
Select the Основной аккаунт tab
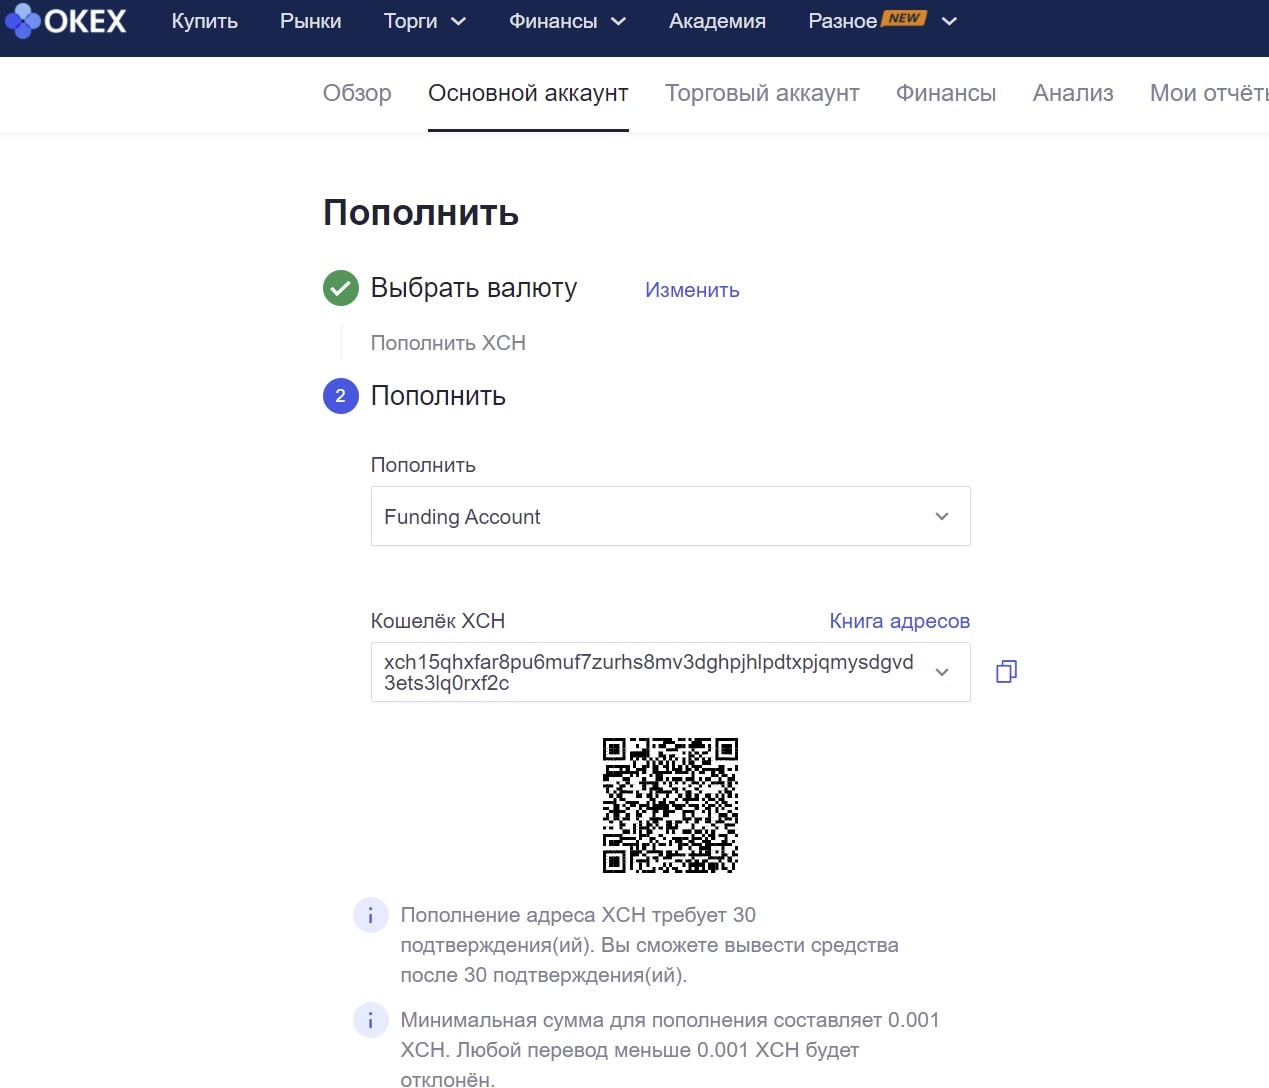pyautogui.click(x=528, y=93)
